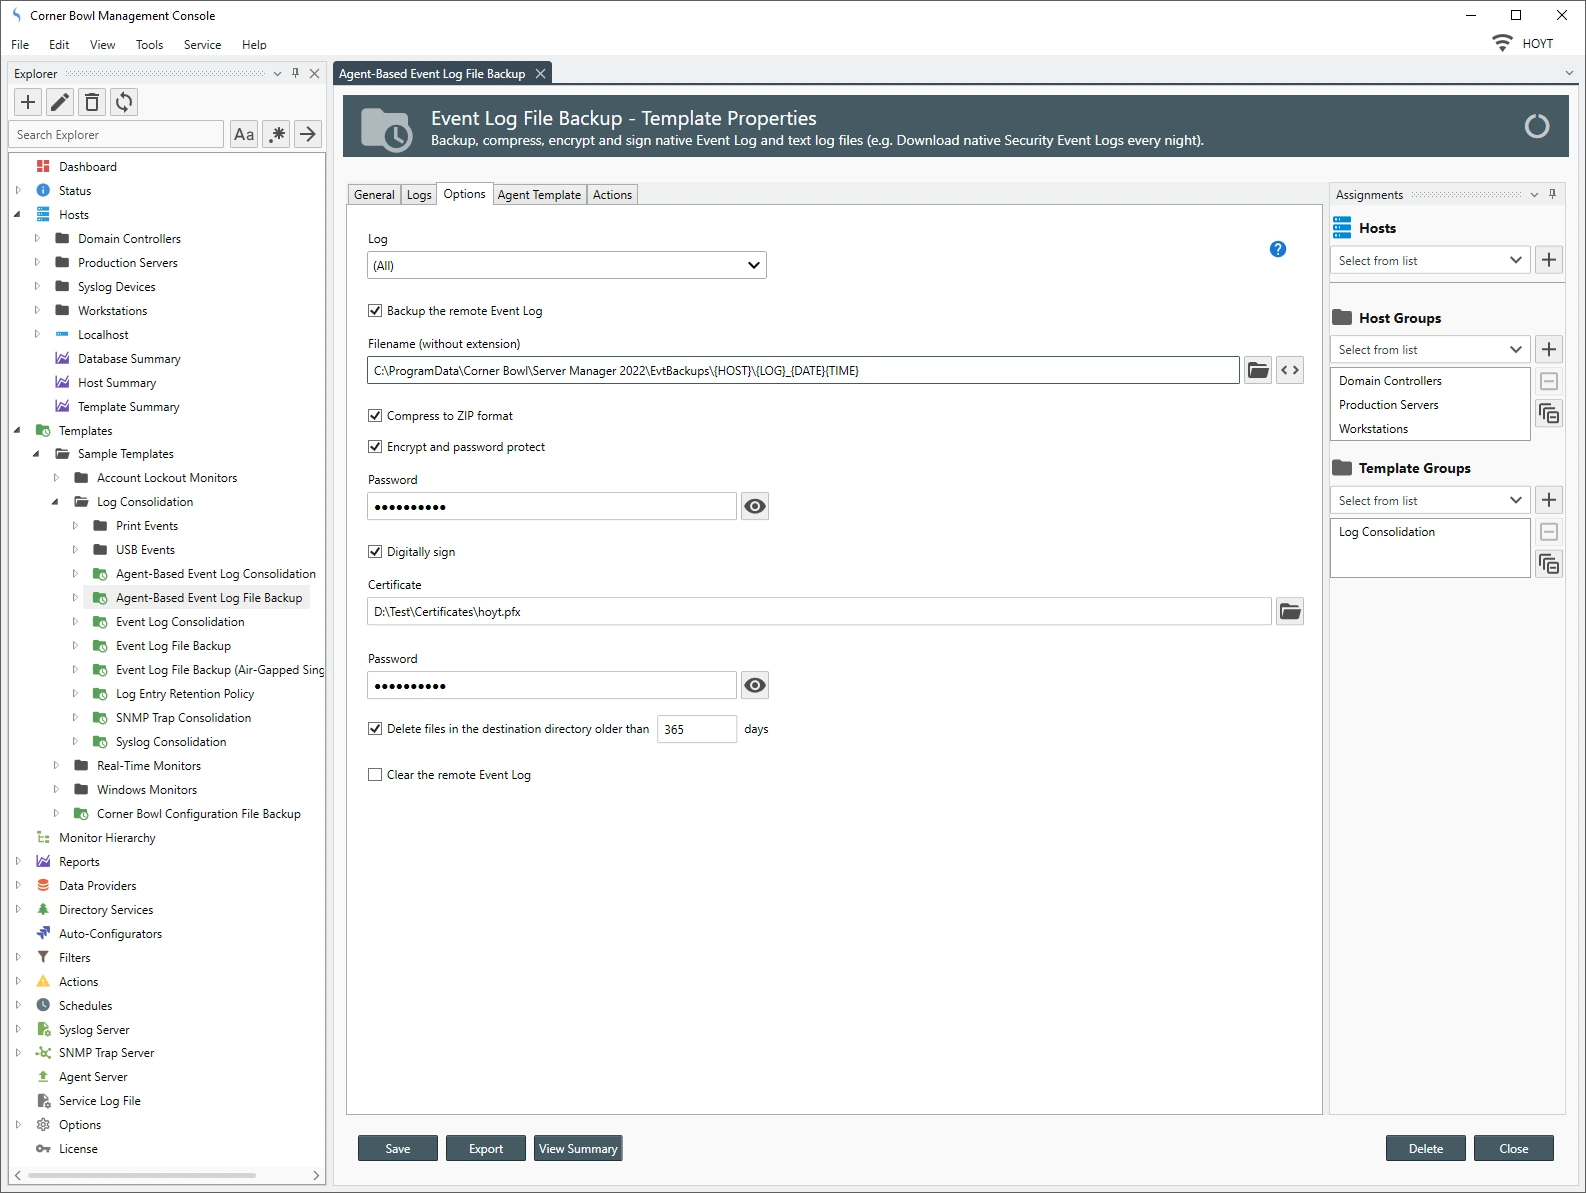The width and height of the screenshot is (1586, 1193).
Task: Open the blue help question mark icon
Action: (x=1277, y=249)
